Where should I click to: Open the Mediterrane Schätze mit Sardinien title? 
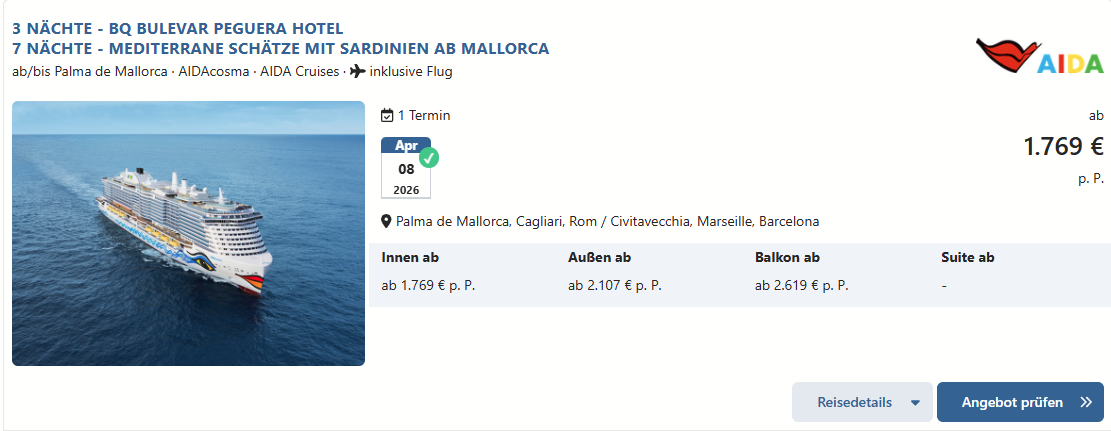click(x=281, y=49)
